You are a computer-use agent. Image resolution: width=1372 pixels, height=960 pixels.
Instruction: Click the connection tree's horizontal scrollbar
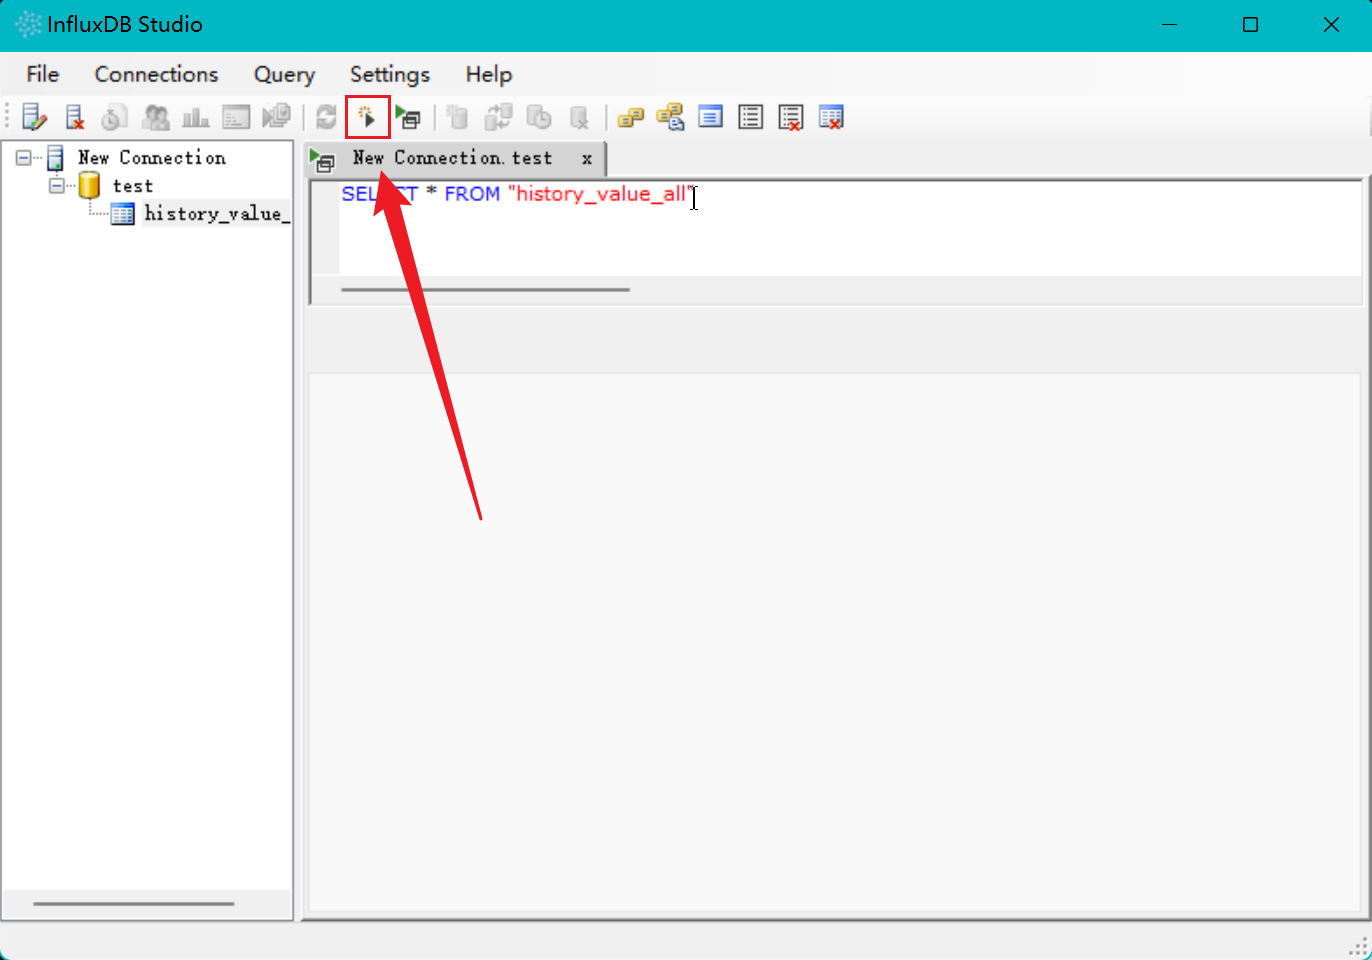click(x=134, y=904)
